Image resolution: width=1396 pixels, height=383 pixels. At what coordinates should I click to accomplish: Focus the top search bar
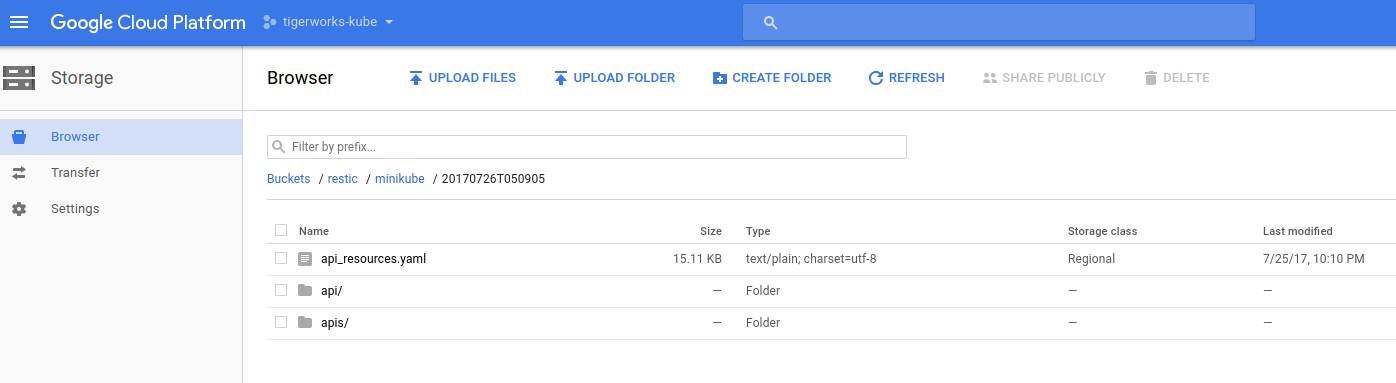pos(998,22)
